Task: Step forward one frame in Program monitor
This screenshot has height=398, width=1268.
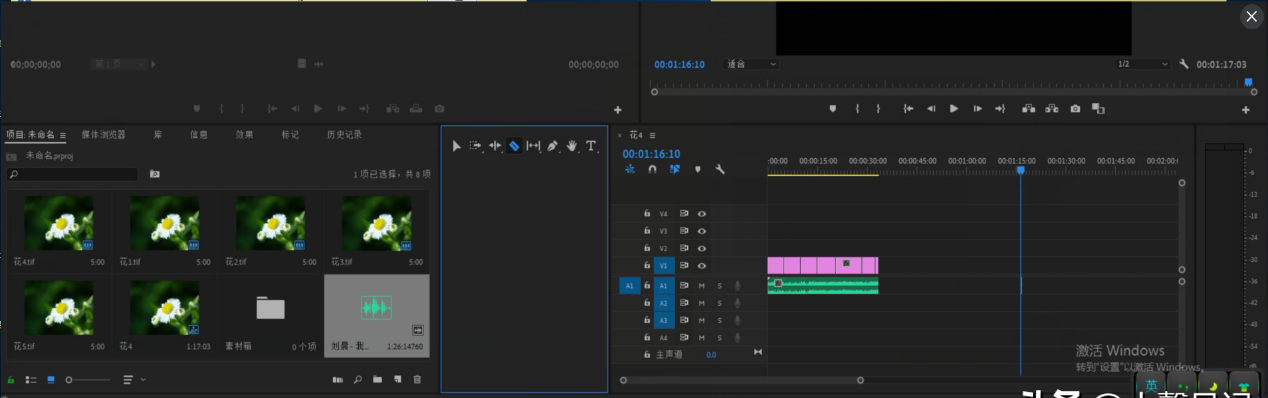Action: [977, 108]
